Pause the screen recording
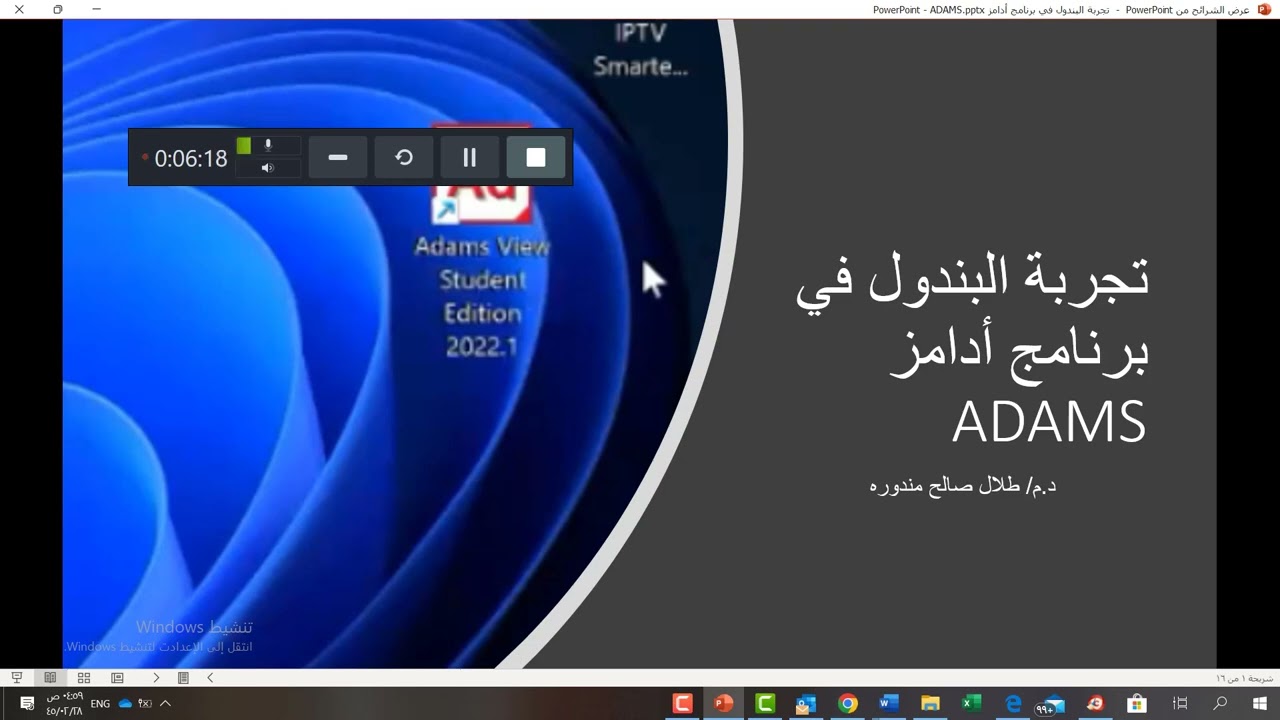This screenshot has width=1280, height=720. (469, 158)
